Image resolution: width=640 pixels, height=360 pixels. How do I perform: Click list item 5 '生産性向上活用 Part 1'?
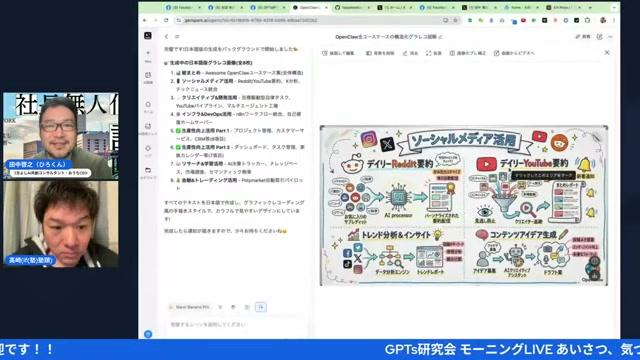(205, 131)
